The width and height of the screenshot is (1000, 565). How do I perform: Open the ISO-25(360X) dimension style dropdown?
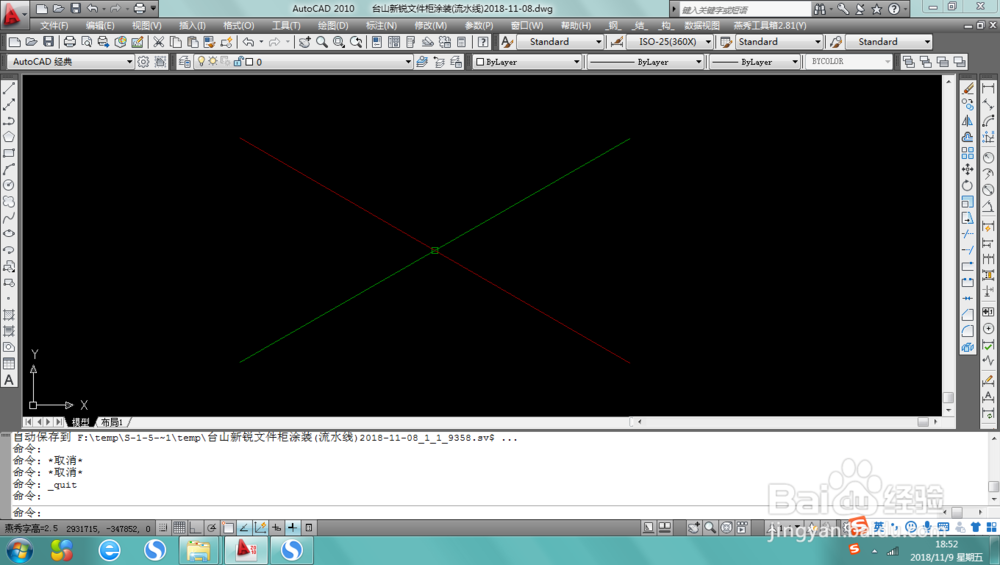click(x=670, y=42)
